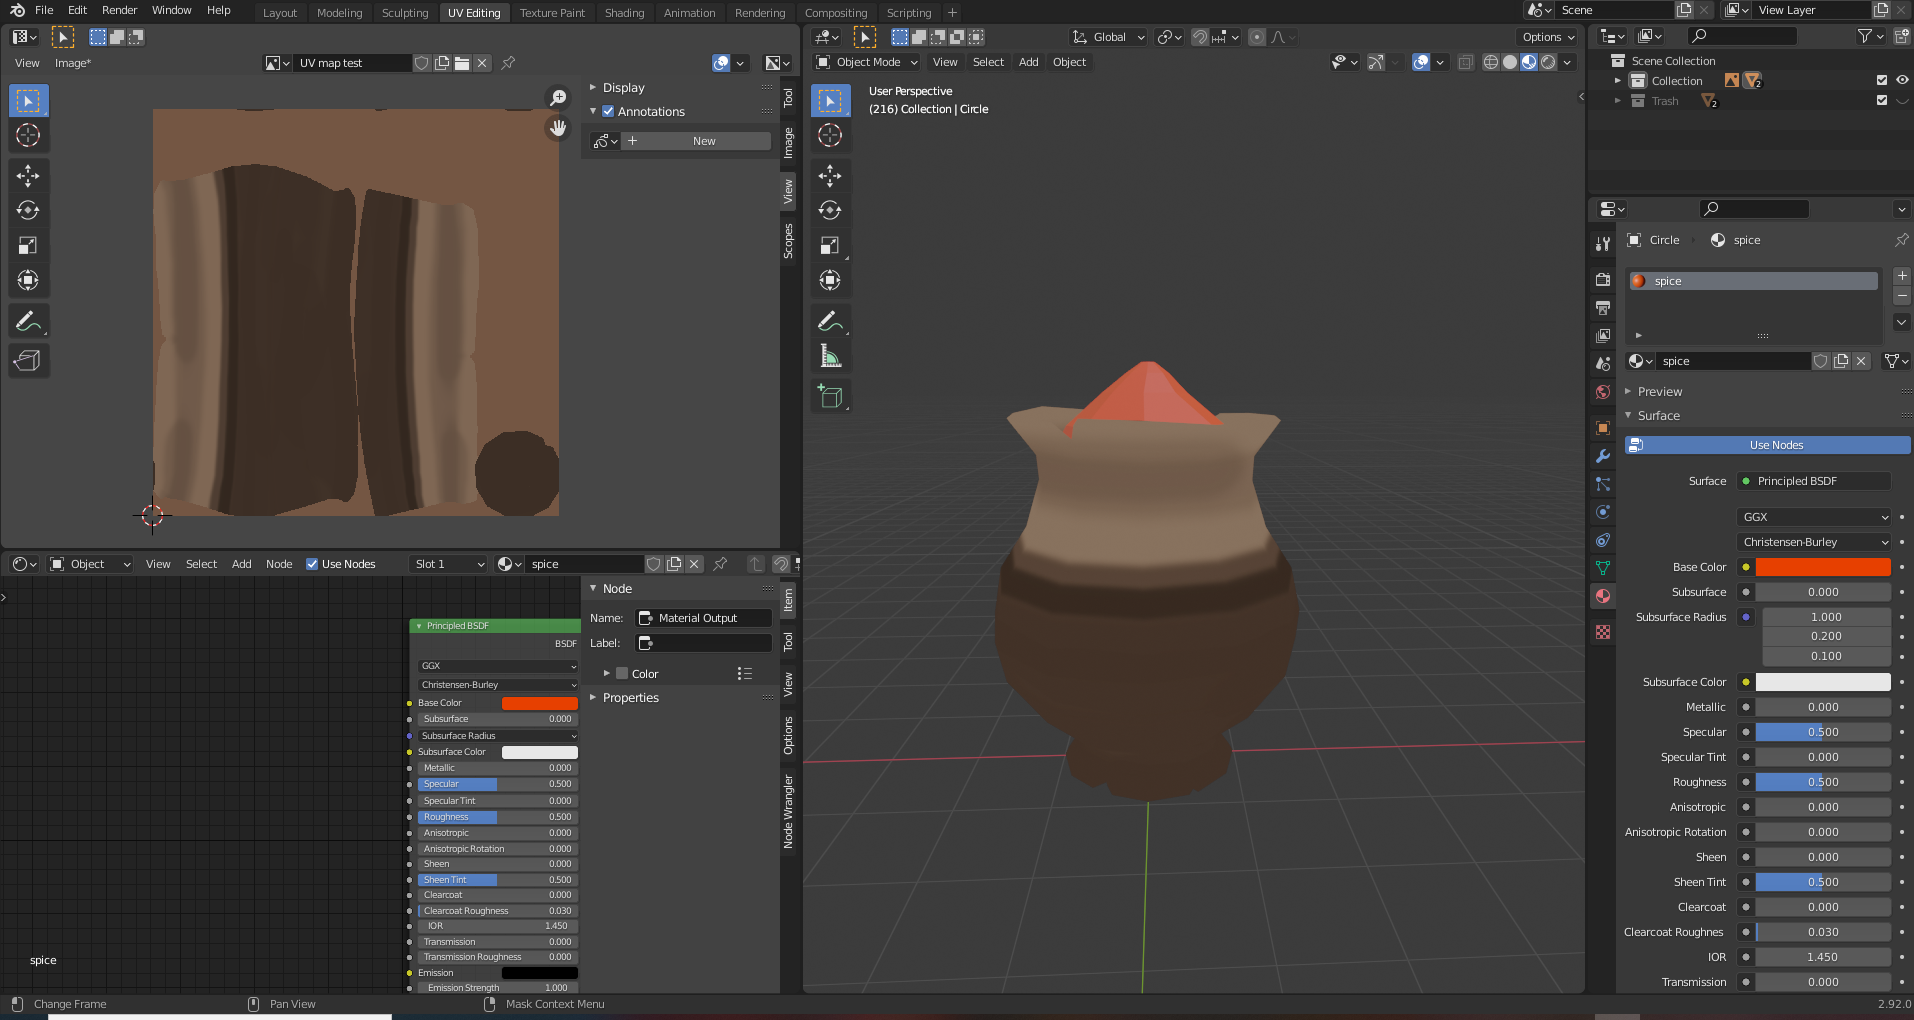The height and width of the screenshot is (1020, 1914).
Task: Select the Add Cube tool
Action: coord(830,397)
